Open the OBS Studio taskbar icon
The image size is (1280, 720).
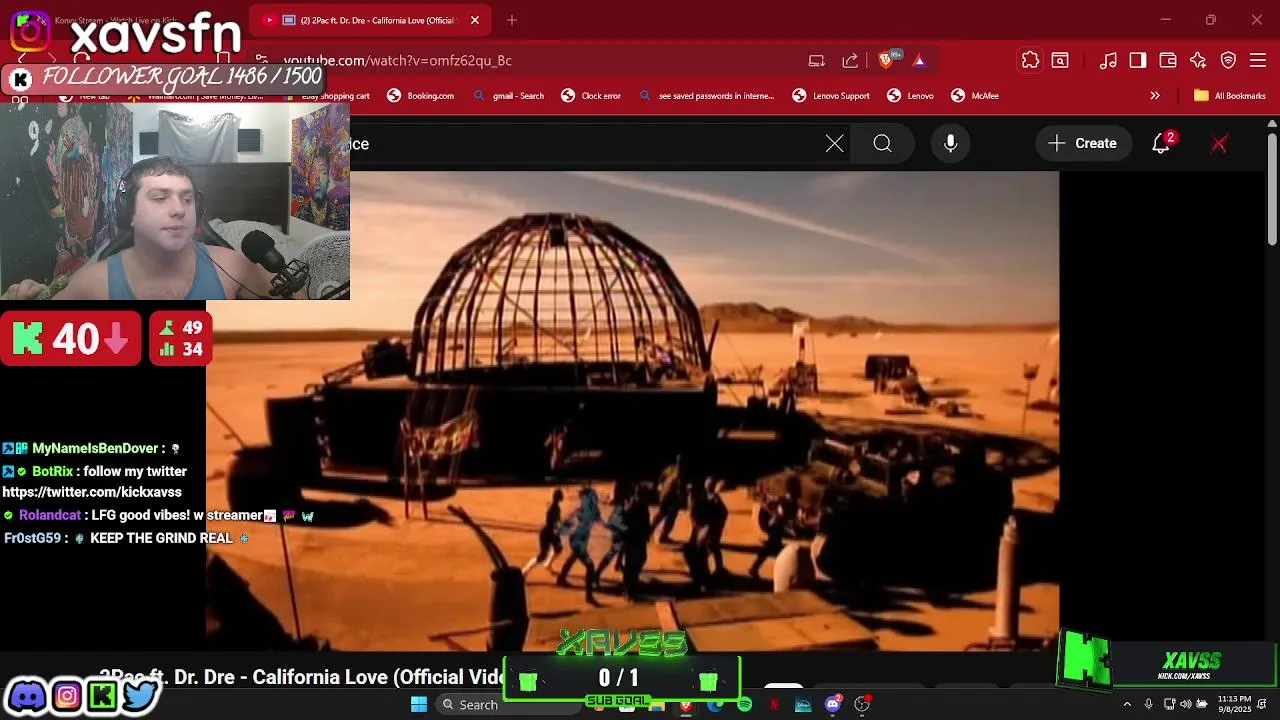(862, 705)
